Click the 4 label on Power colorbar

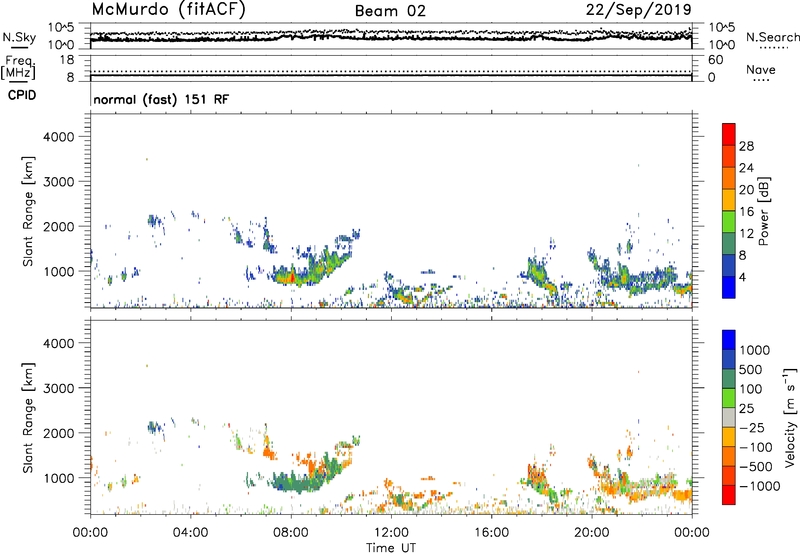(743, 277)
